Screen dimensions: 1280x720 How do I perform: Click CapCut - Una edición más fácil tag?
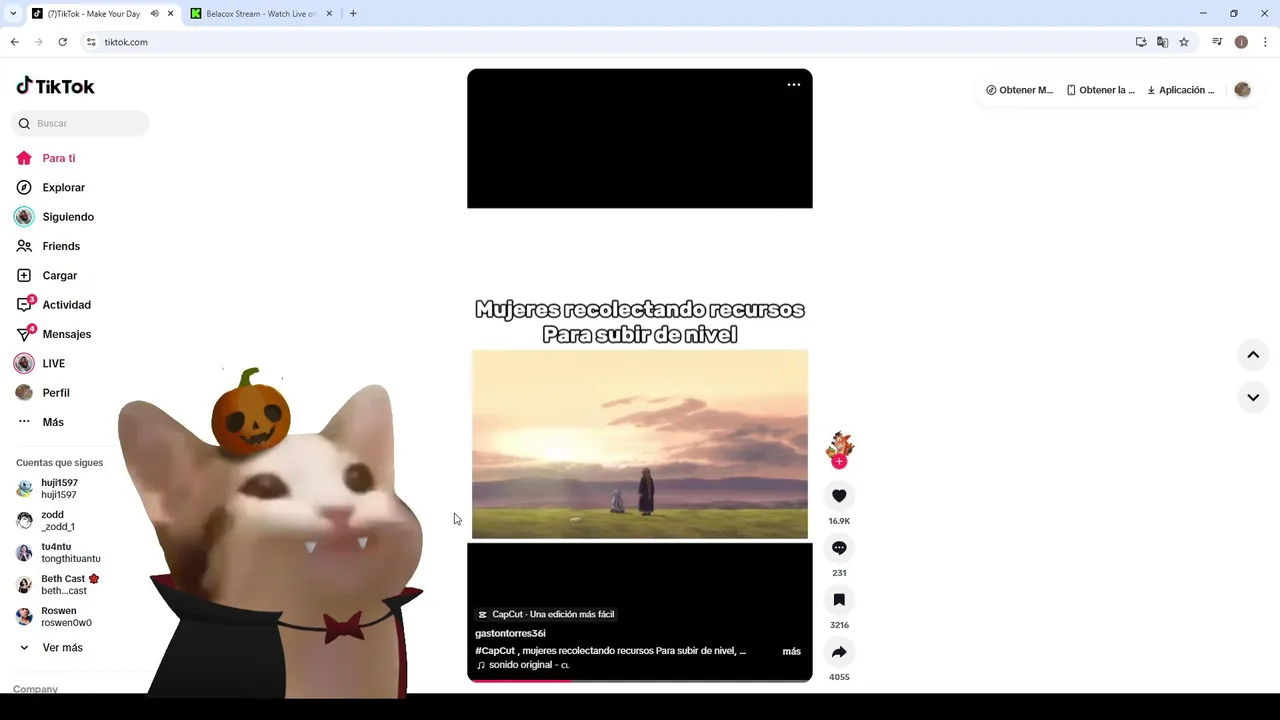[546, 614]
